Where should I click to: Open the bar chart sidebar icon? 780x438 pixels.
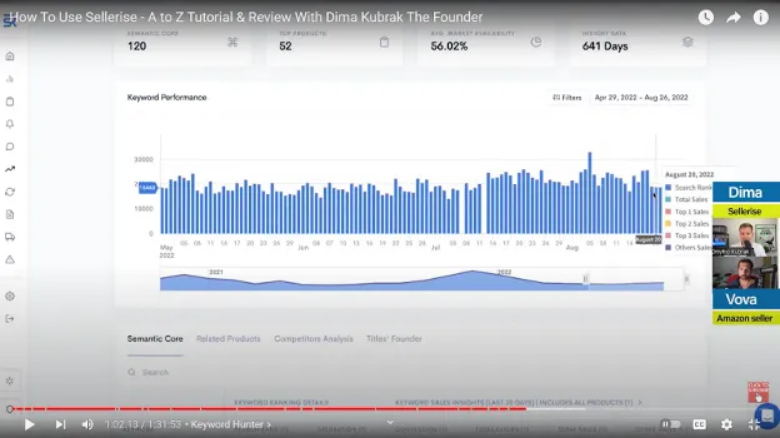tap(10, 79)
